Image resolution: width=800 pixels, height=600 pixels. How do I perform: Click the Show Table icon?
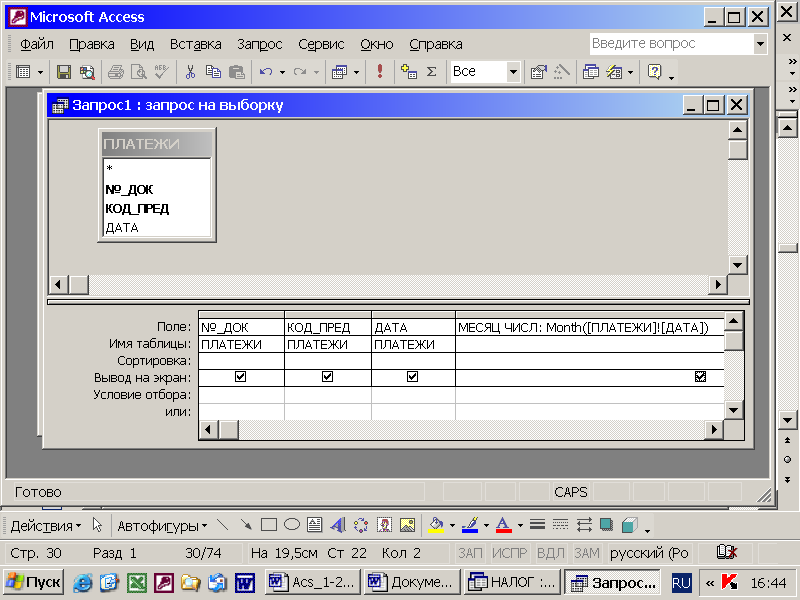point(409,72)
